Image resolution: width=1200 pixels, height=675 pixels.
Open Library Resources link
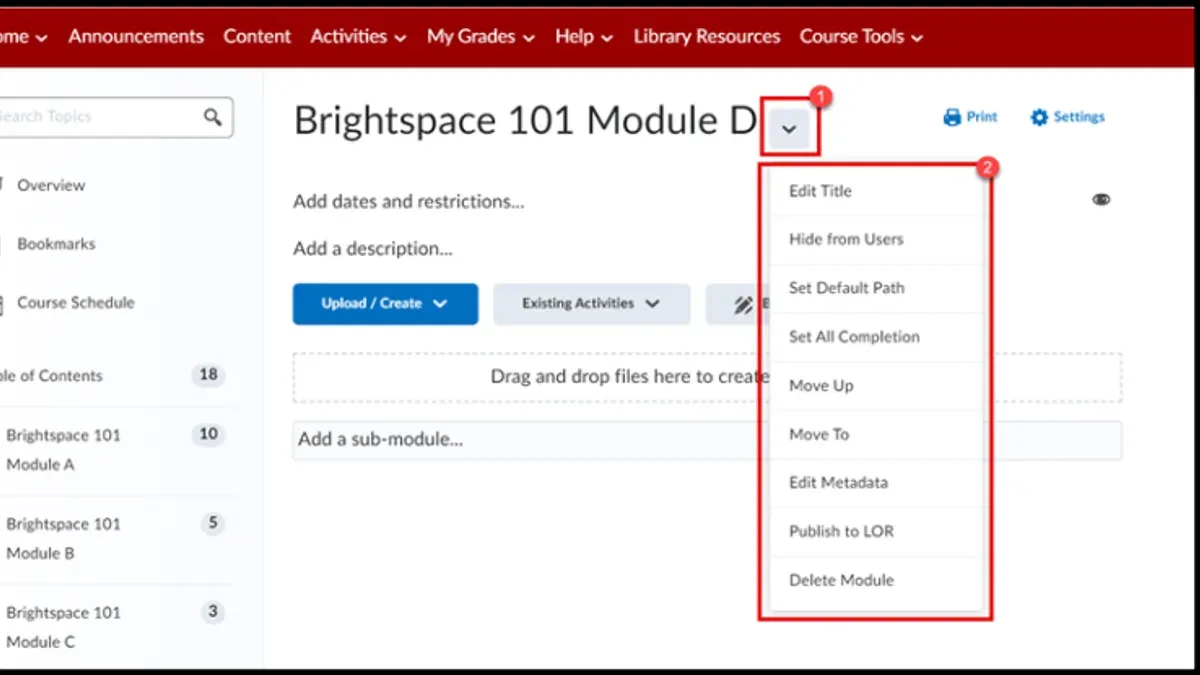tap(706, 36)
